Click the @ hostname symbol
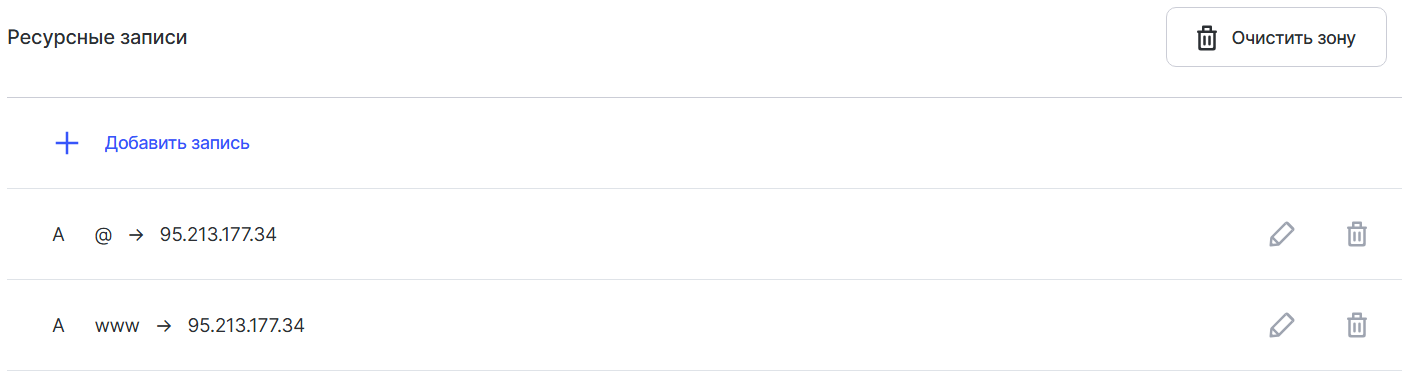 [x=103, y=235]
